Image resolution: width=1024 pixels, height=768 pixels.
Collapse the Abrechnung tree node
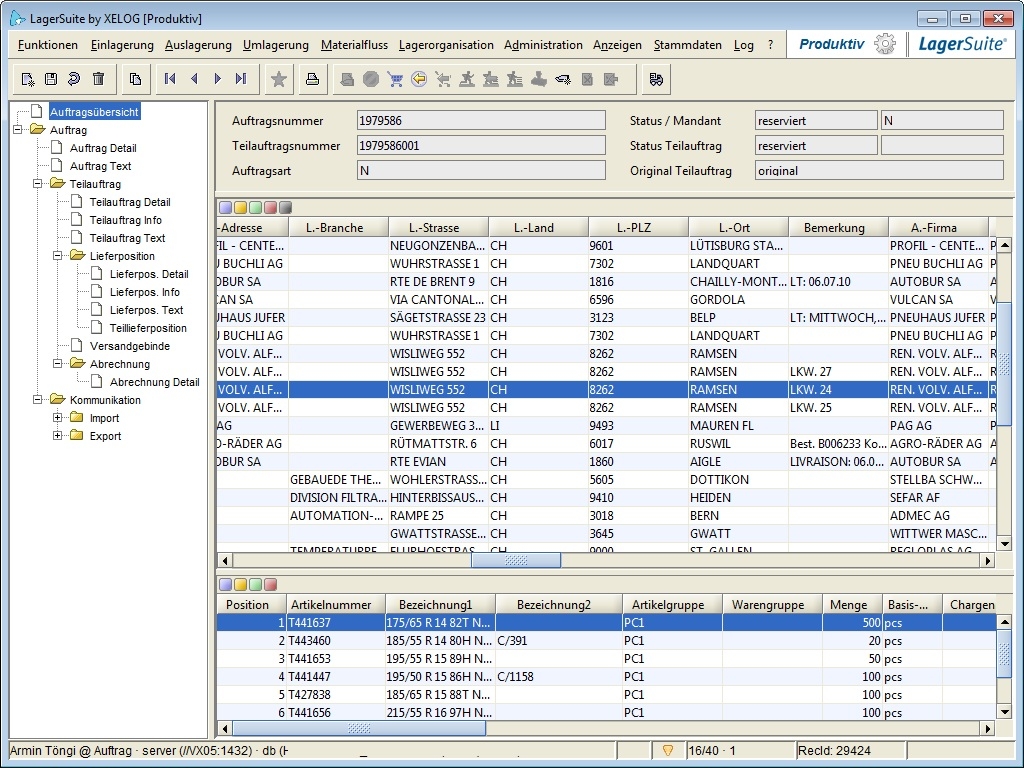[57, 364]
